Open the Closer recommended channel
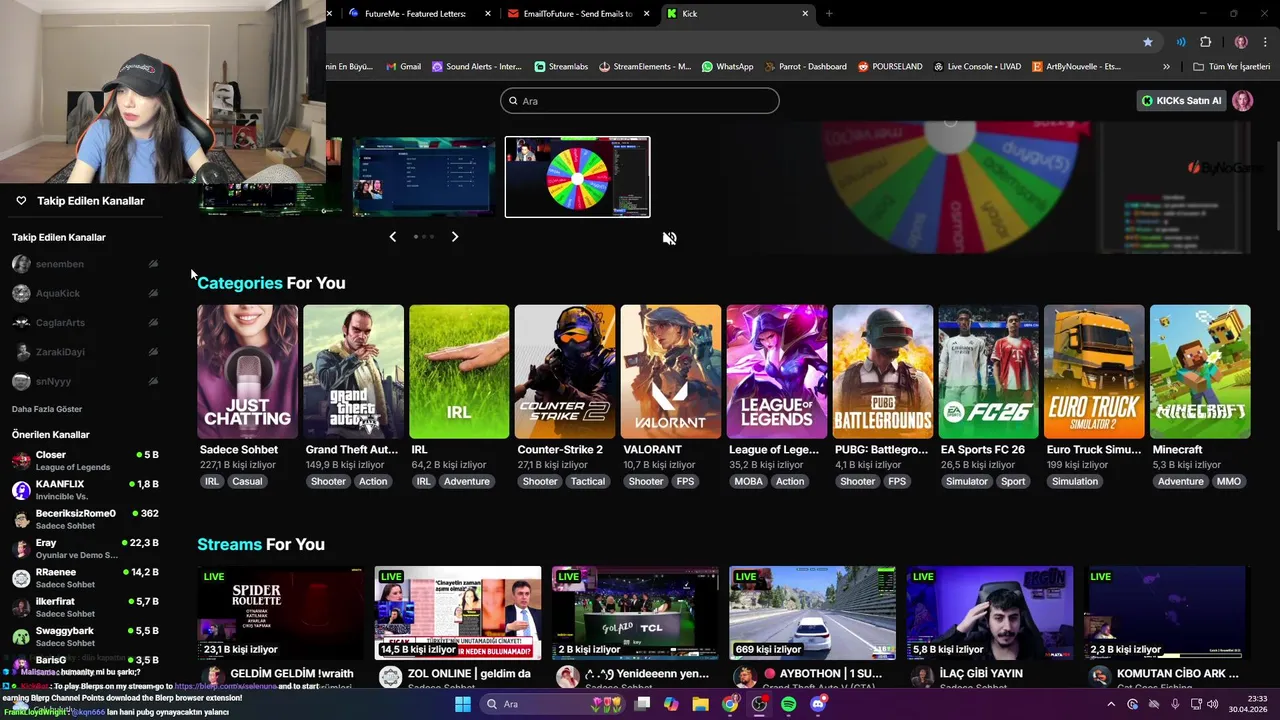Screen dimensions: 1280x720 pyautogui.click(x=85, y=460)
